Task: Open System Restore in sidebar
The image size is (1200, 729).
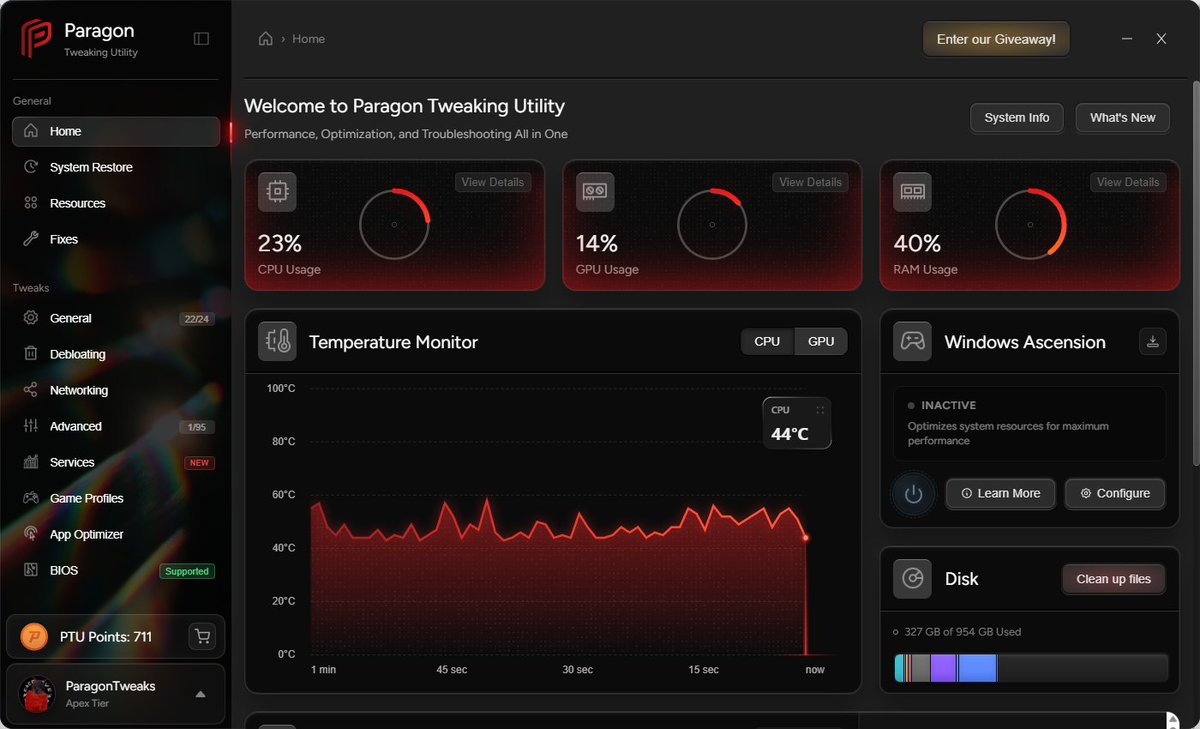Action: pyautogui.click(x=116, y=167)
